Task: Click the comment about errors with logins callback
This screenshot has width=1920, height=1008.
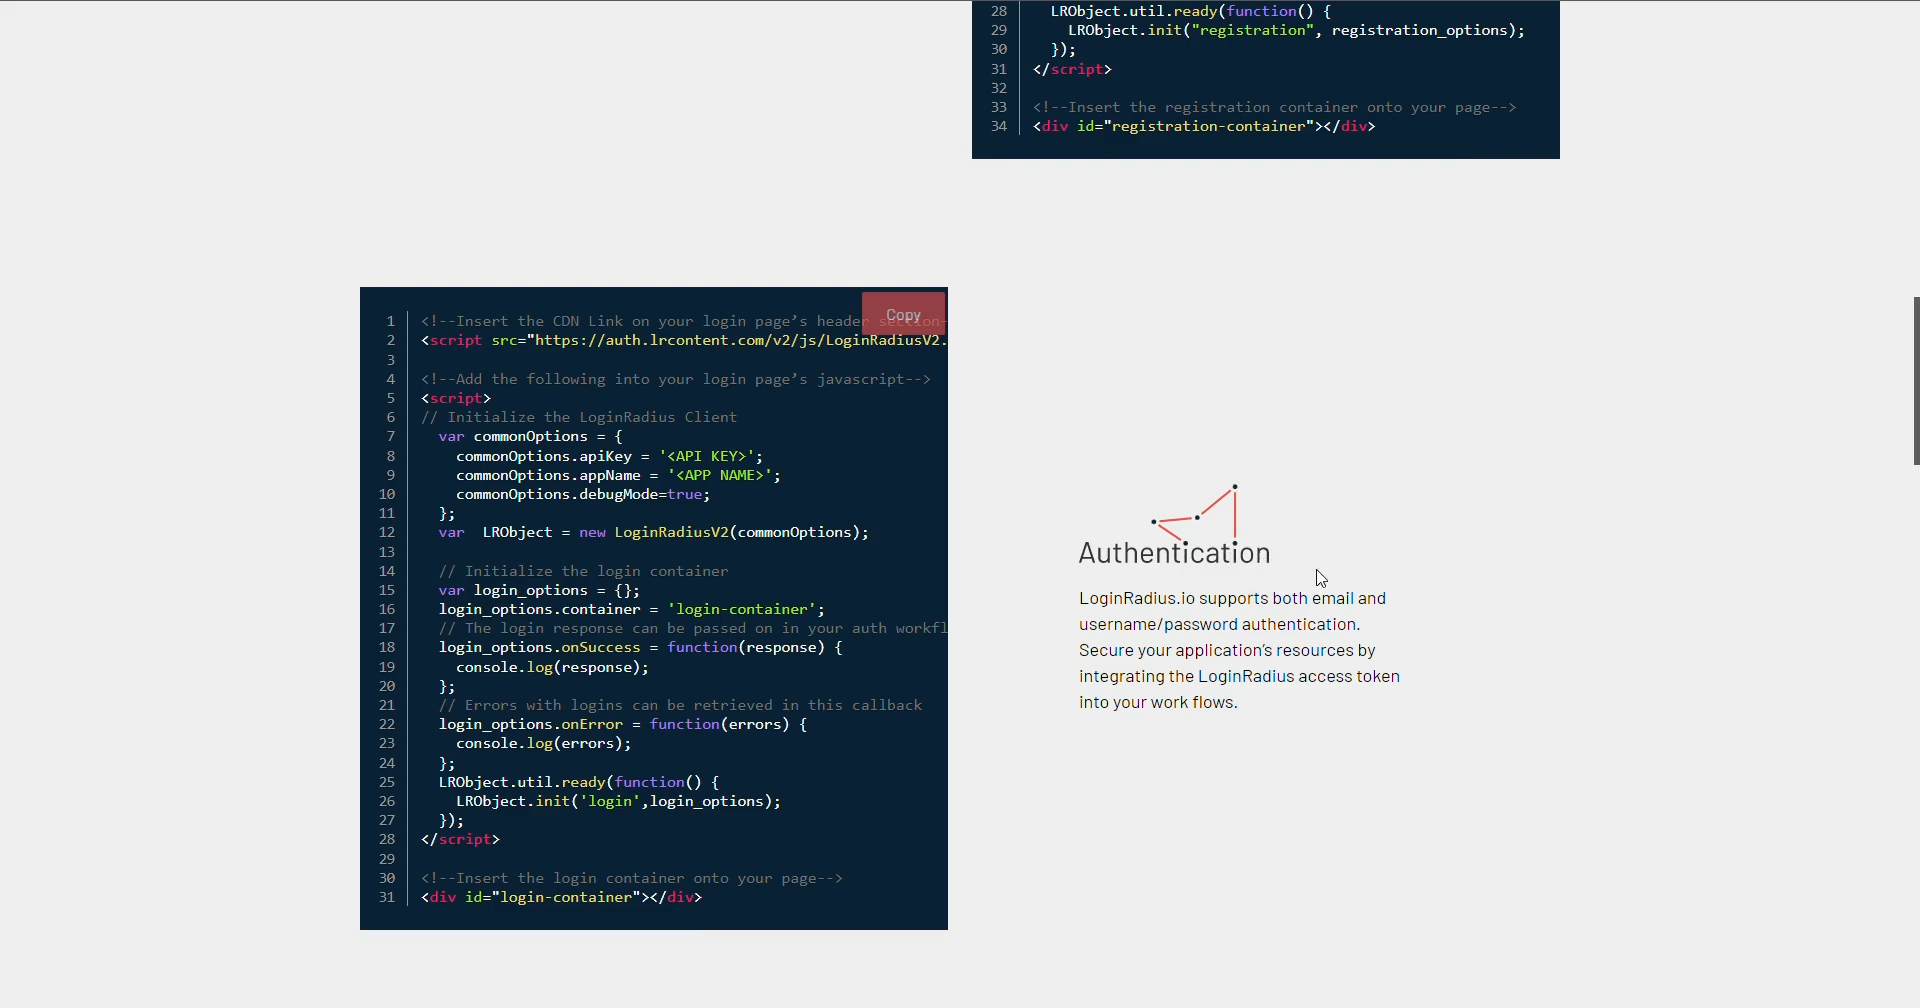Action: 680,705
